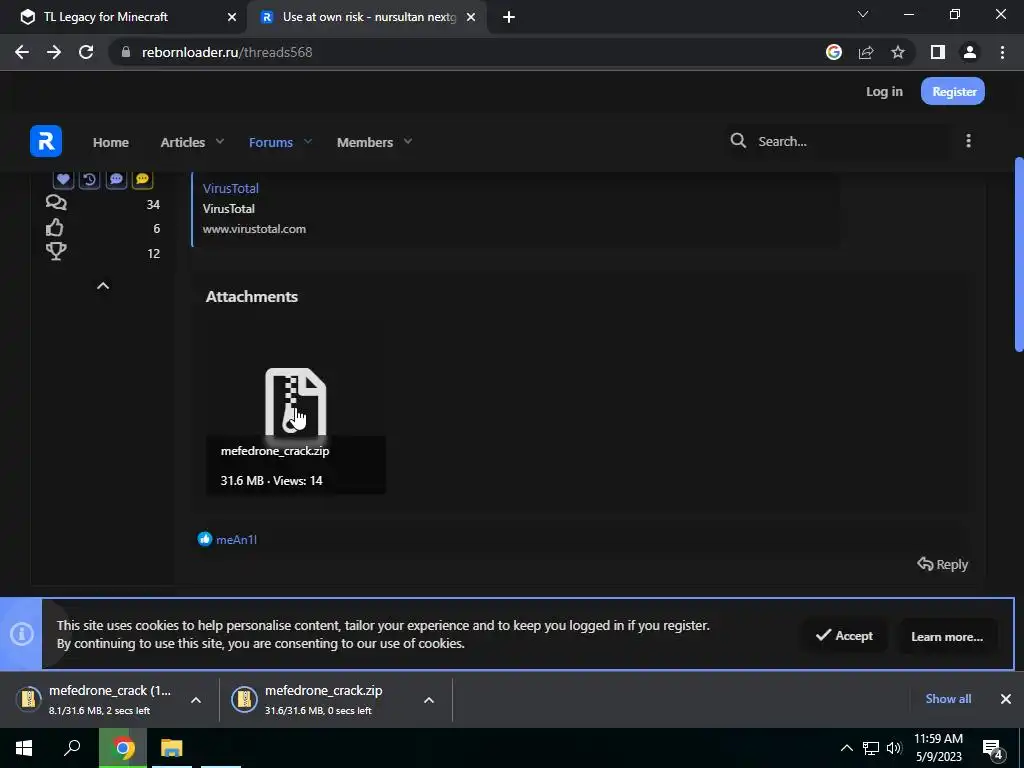
Task: Click the Log in link
Action: tap(884, 91)
